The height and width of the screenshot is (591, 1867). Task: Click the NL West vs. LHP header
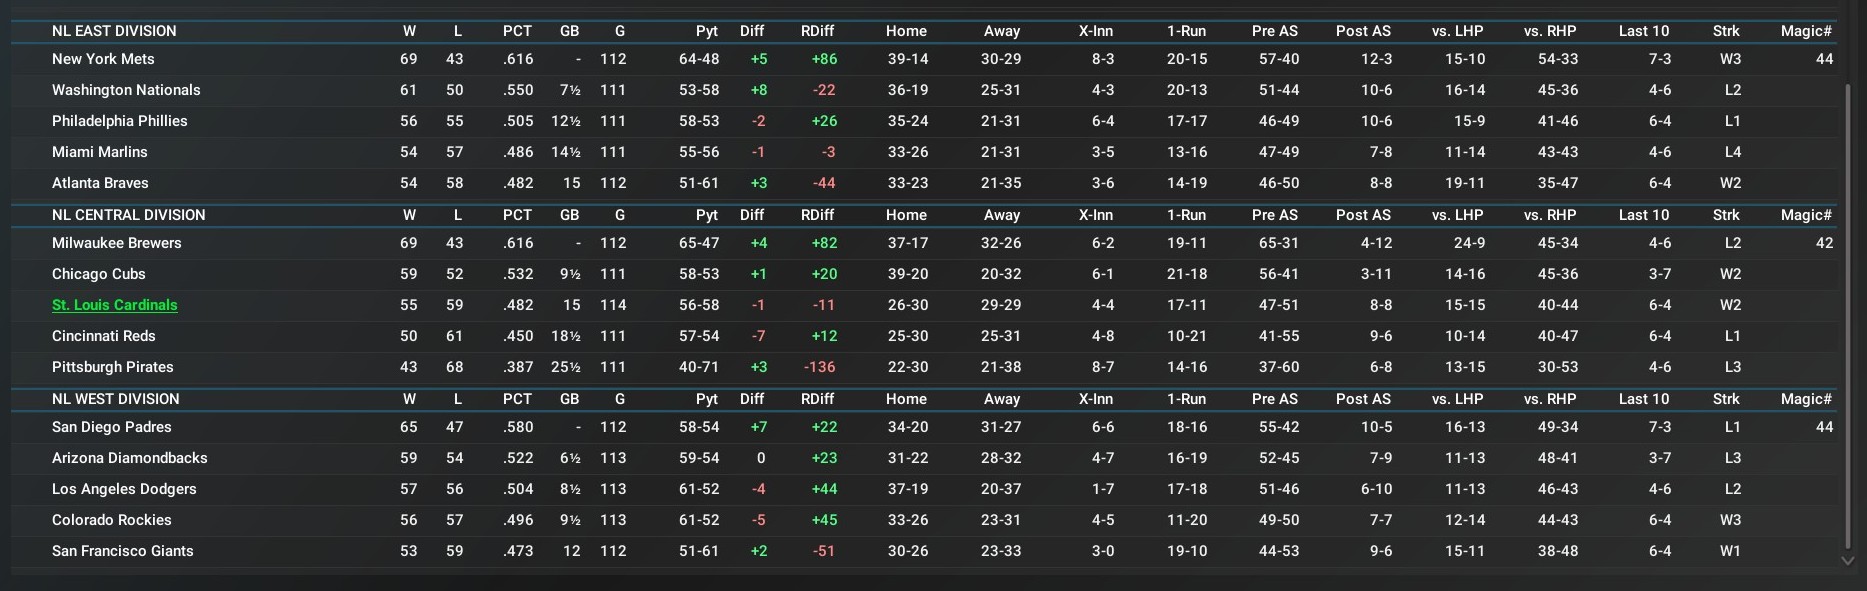click(1457, 399)
